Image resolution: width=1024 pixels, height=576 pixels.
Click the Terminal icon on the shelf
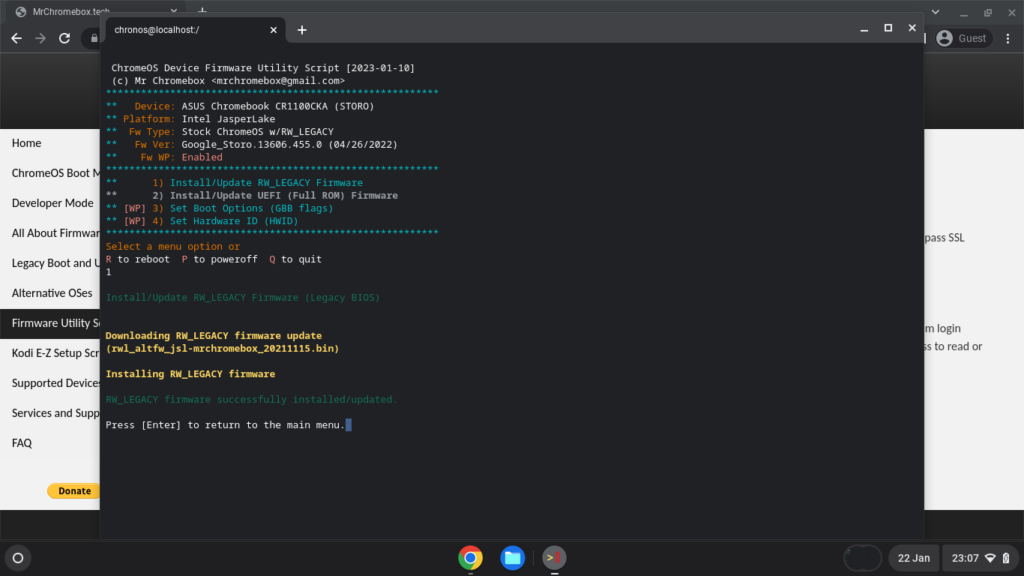(554, 558)
